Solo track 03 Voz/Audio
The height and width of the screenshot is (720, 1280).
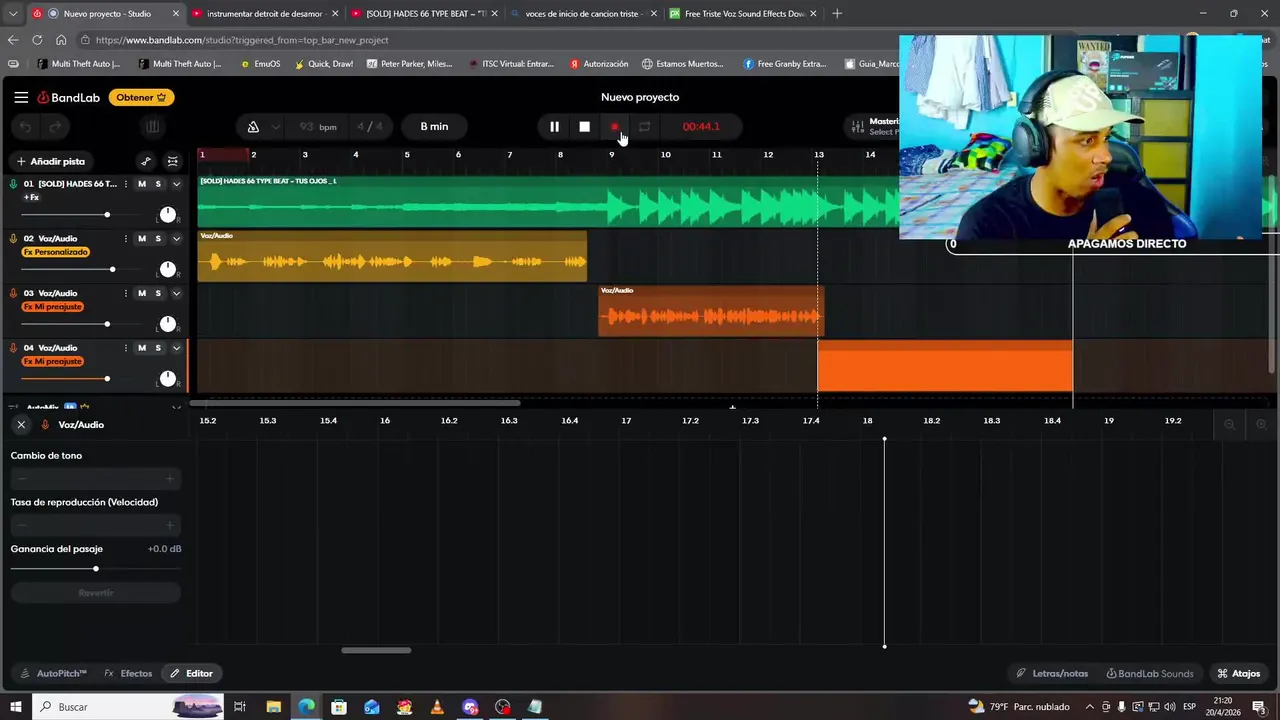pyautogui.click(x=158, y=293)
